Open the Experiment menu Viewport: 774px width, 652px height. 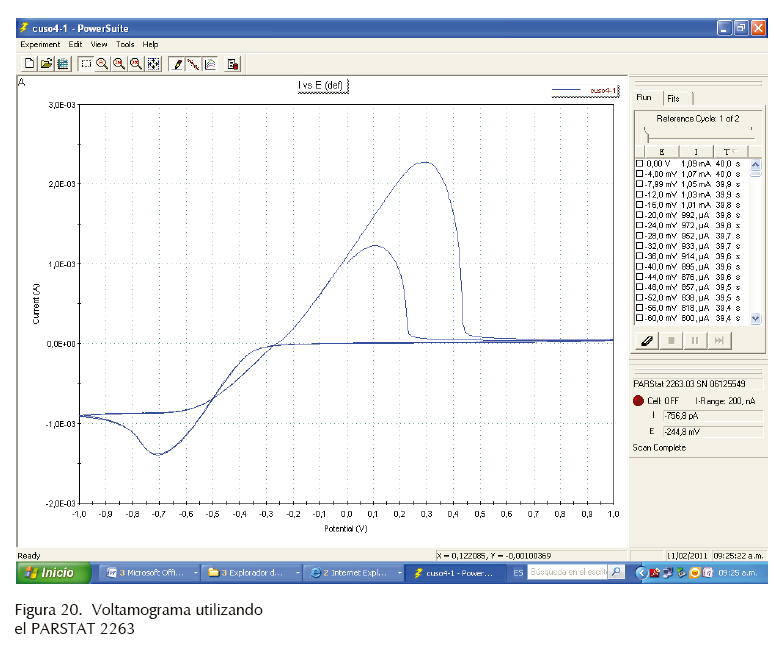40,45
